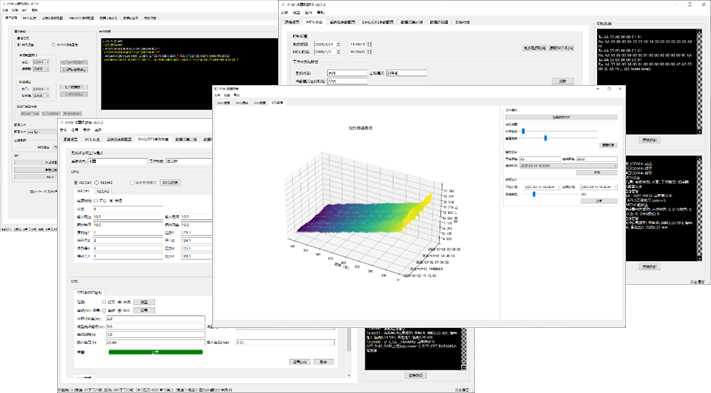711x393 pixels.
Task: Click the button on OTS section's second radio row
Action: click(x=144, y=311)
